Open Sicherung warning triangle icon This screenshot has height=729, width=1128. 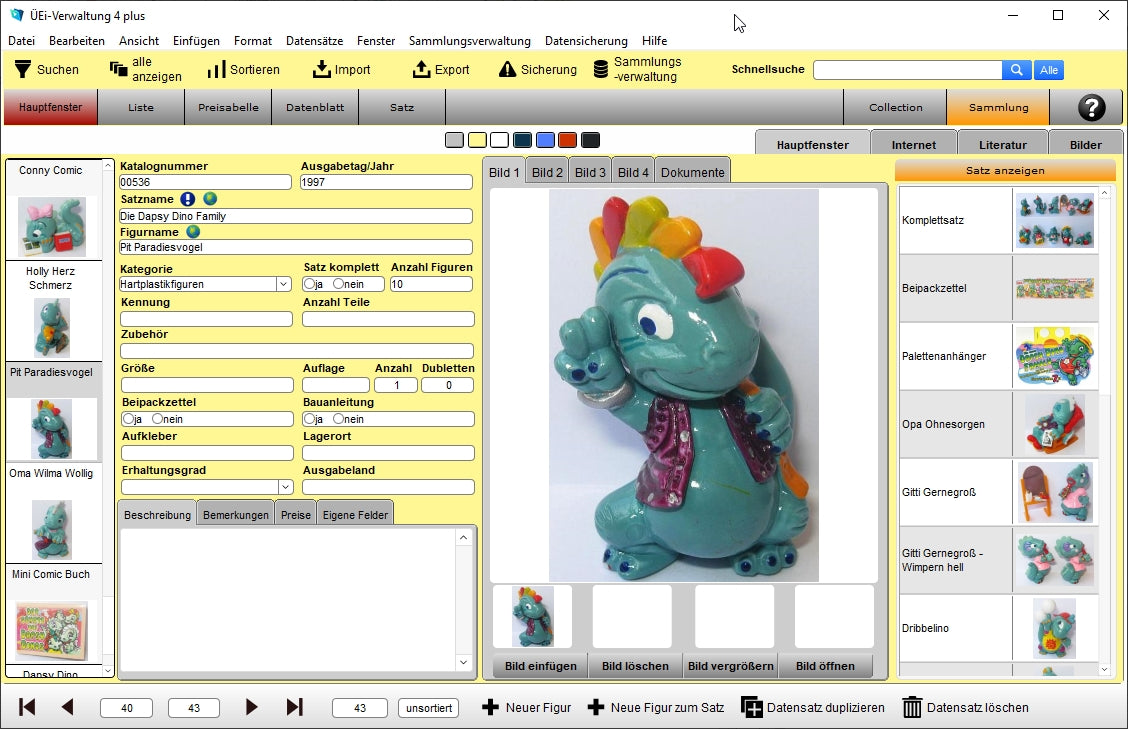click(x=507, y=69)
